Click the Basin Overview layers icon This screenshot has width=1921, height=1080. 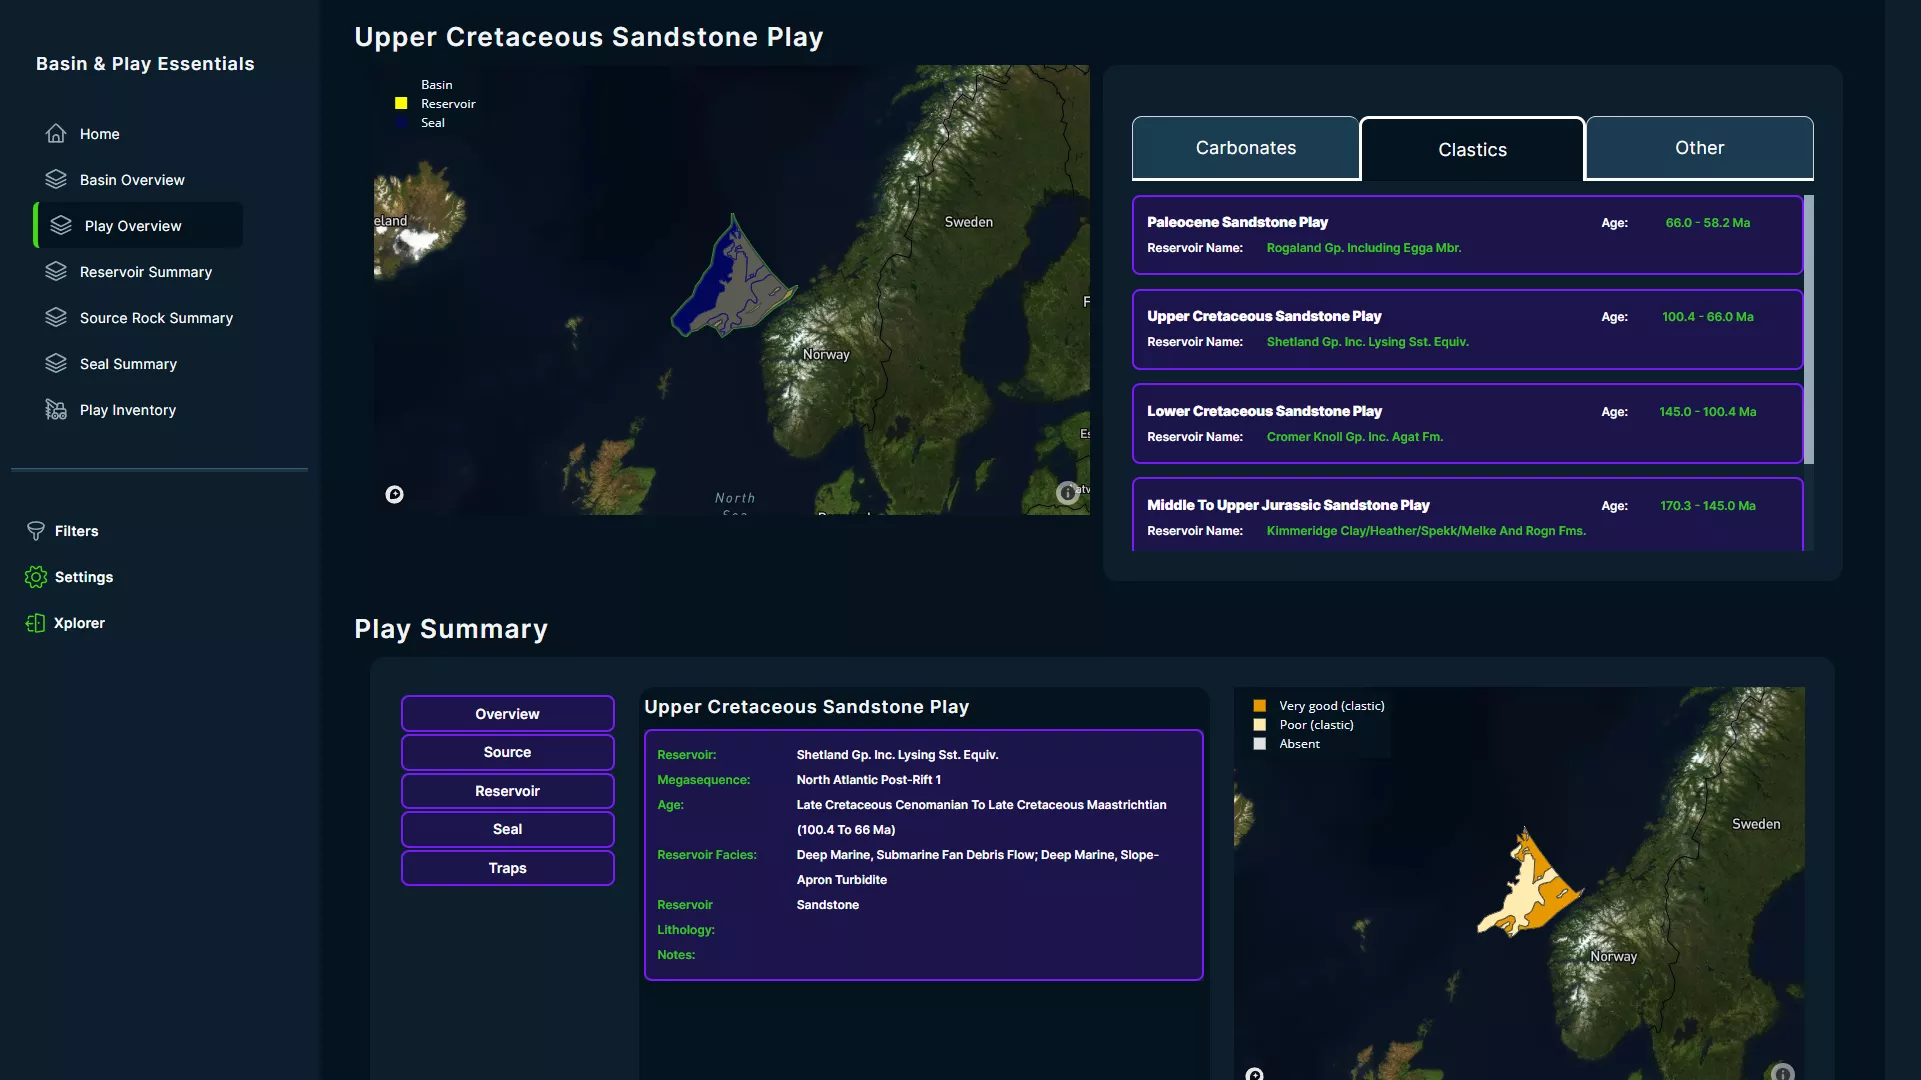(56, 180)
